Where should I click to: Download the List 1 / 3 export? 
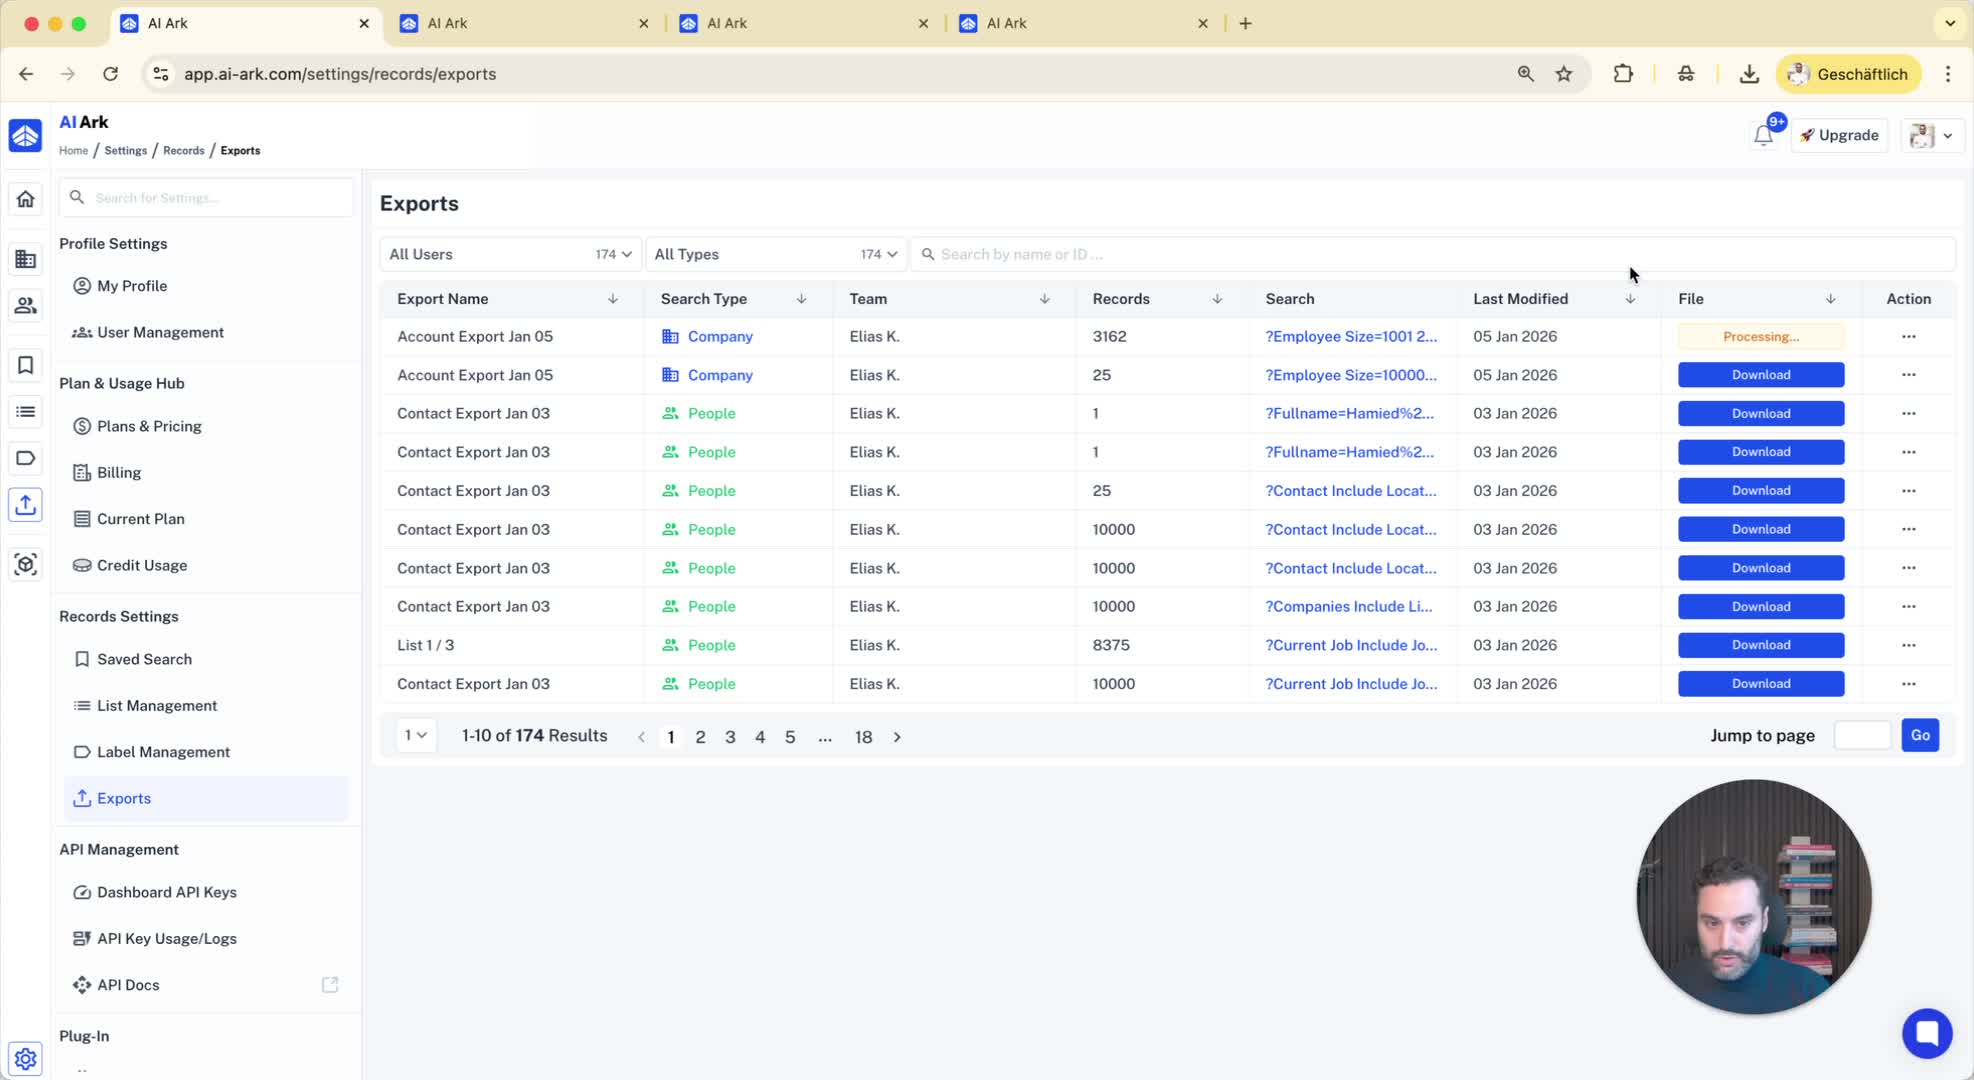[x=1760, y=645]
